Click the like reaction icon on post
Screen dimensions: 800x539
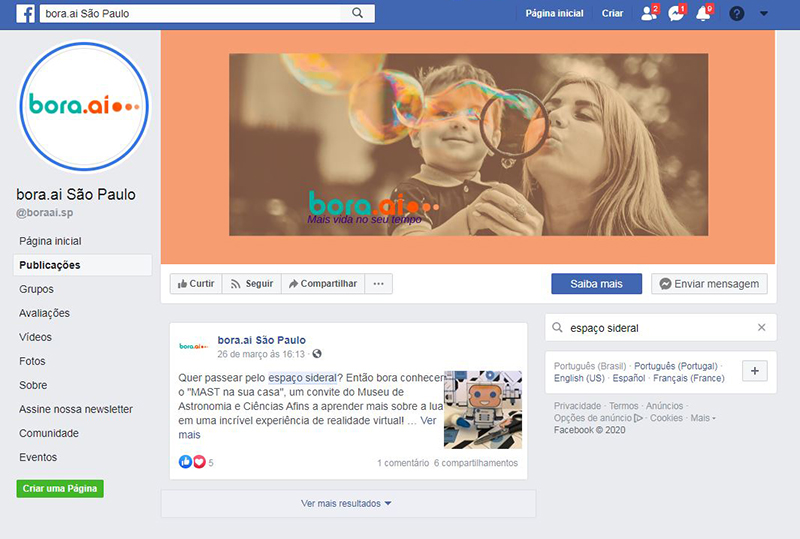coord(185,462)
